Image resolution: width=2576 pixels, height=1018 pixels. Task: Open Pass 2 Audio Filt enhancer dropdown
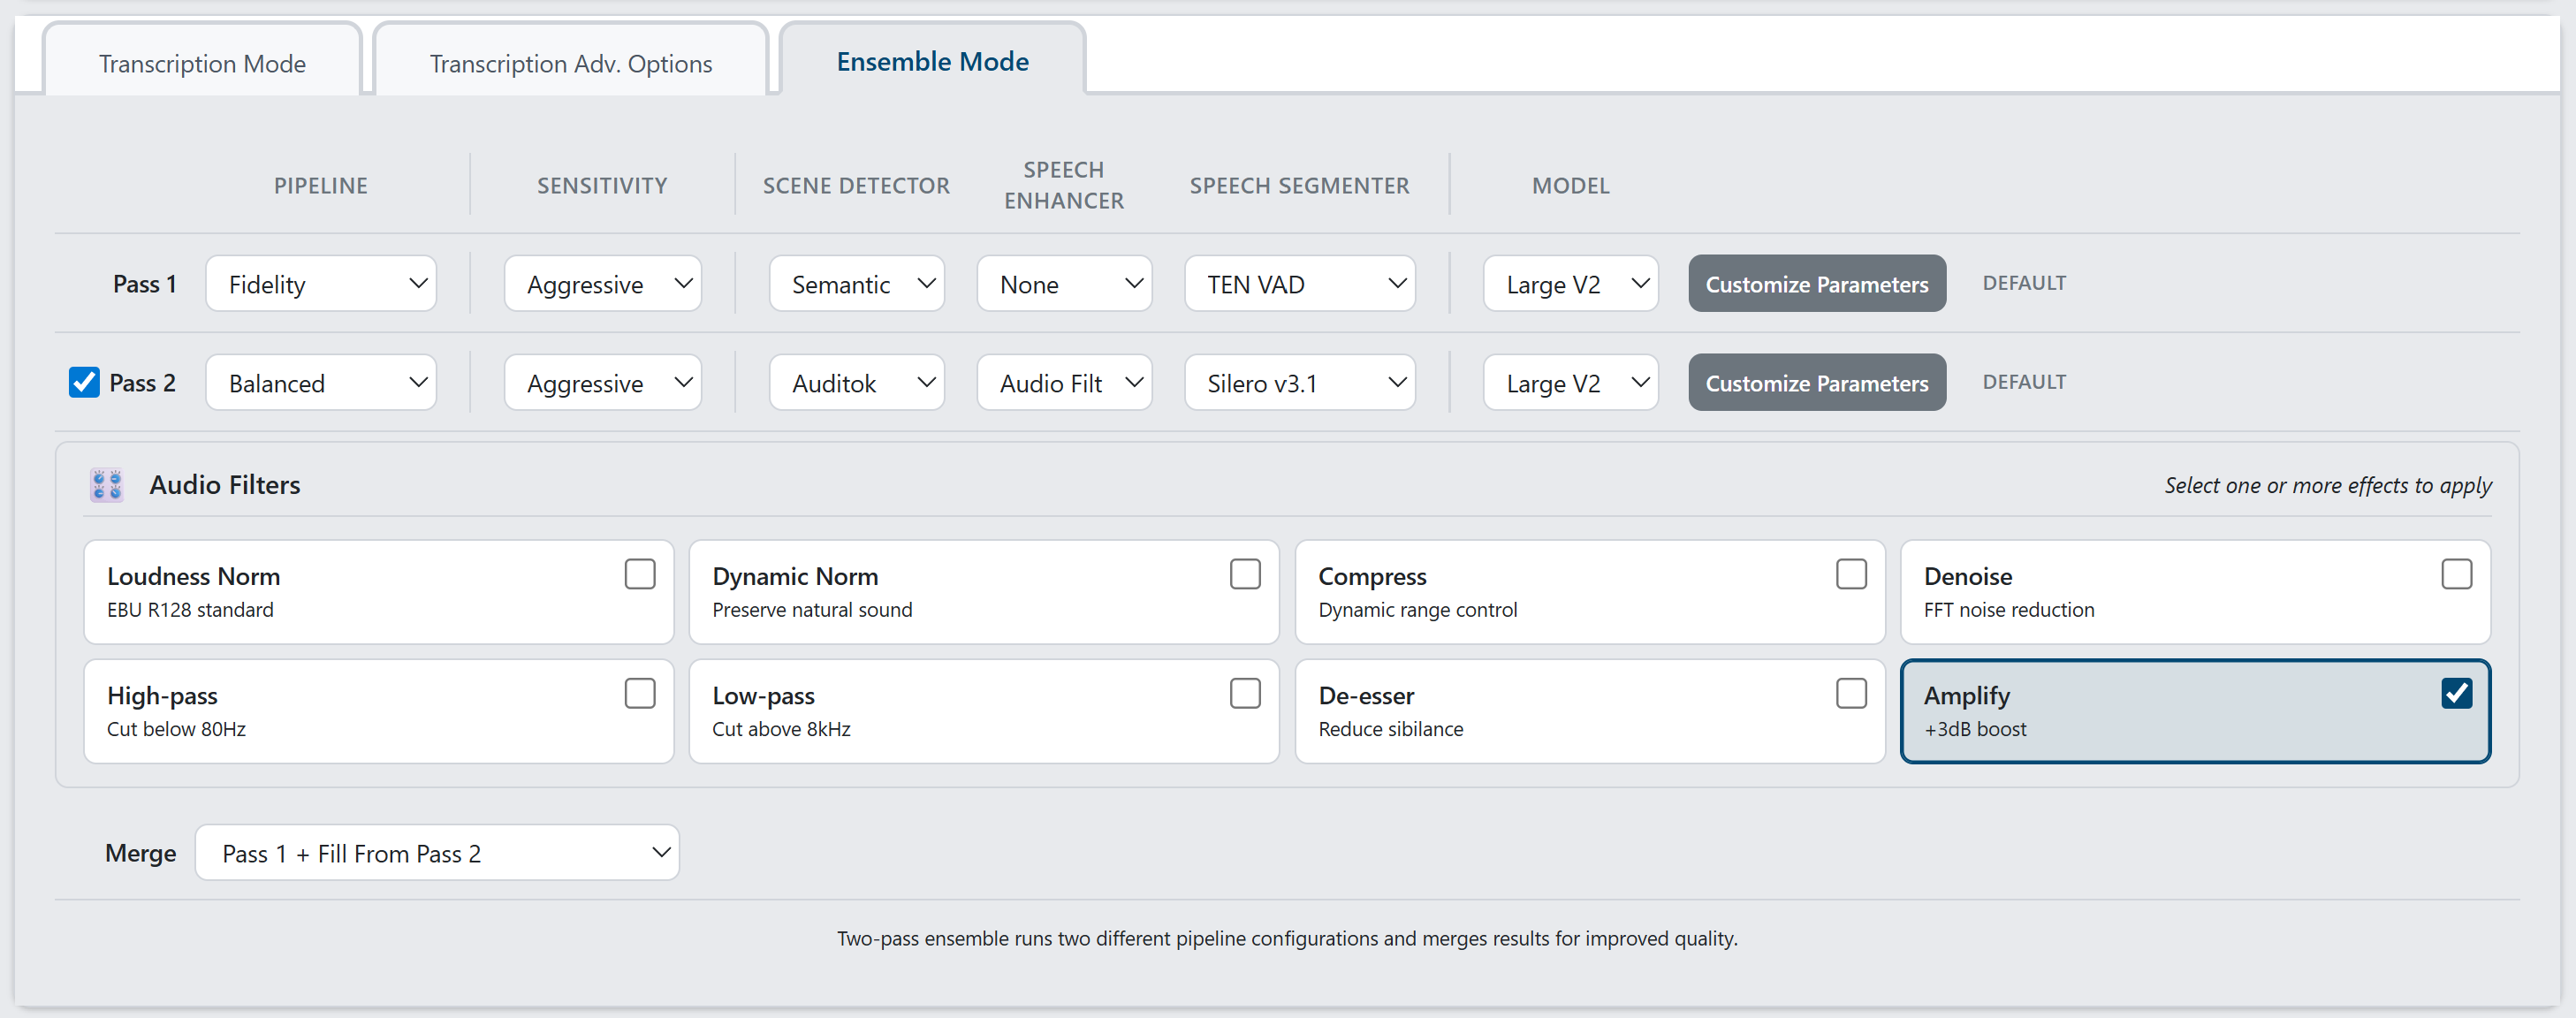click(1064, 383)
